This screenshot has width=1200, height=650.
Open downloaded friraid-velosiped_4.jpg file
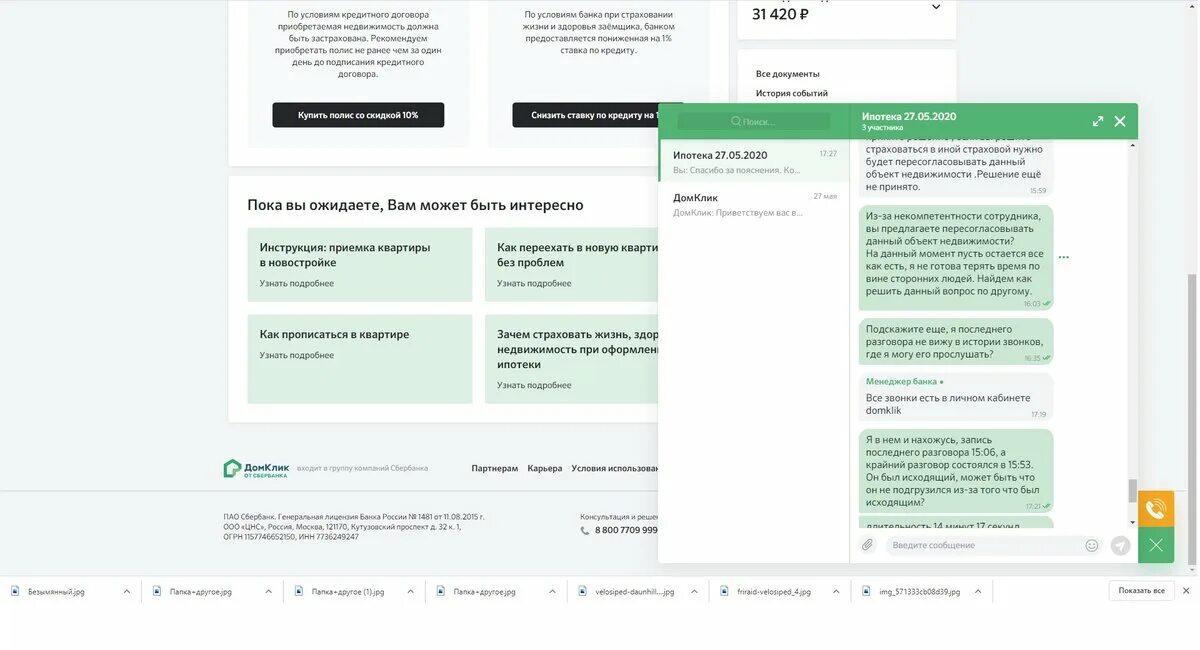pyautogui.click(x=774, y=591)
